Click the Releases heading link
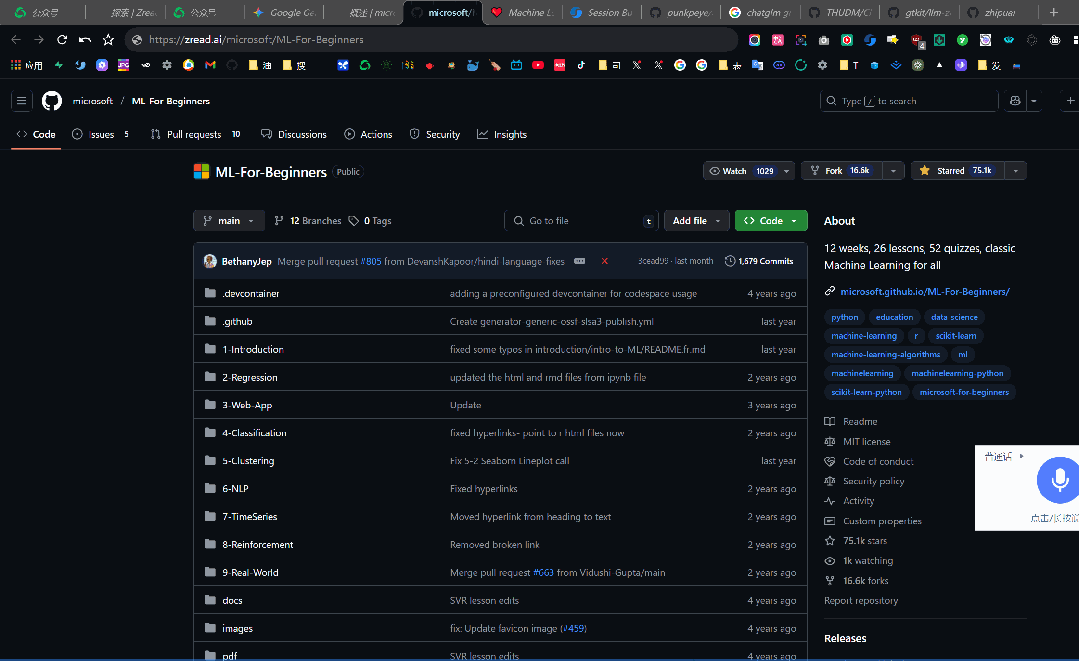 (845, 638)
